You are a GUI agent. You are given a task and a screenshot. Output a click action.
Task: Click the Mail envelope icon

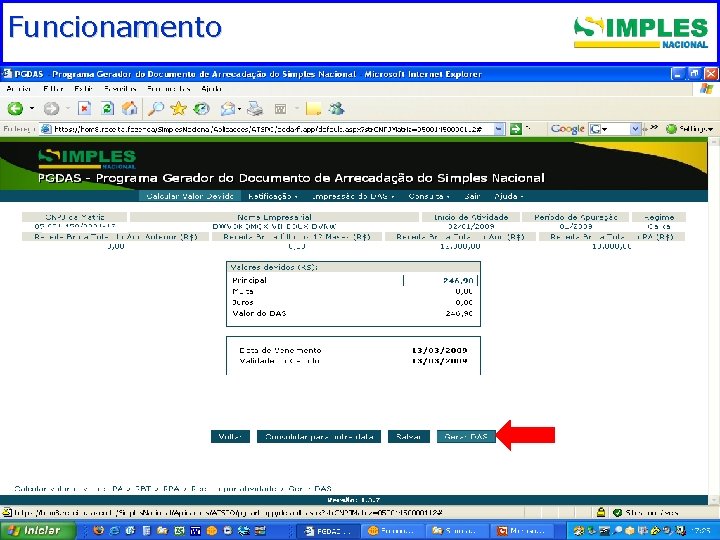coord(228,109)
